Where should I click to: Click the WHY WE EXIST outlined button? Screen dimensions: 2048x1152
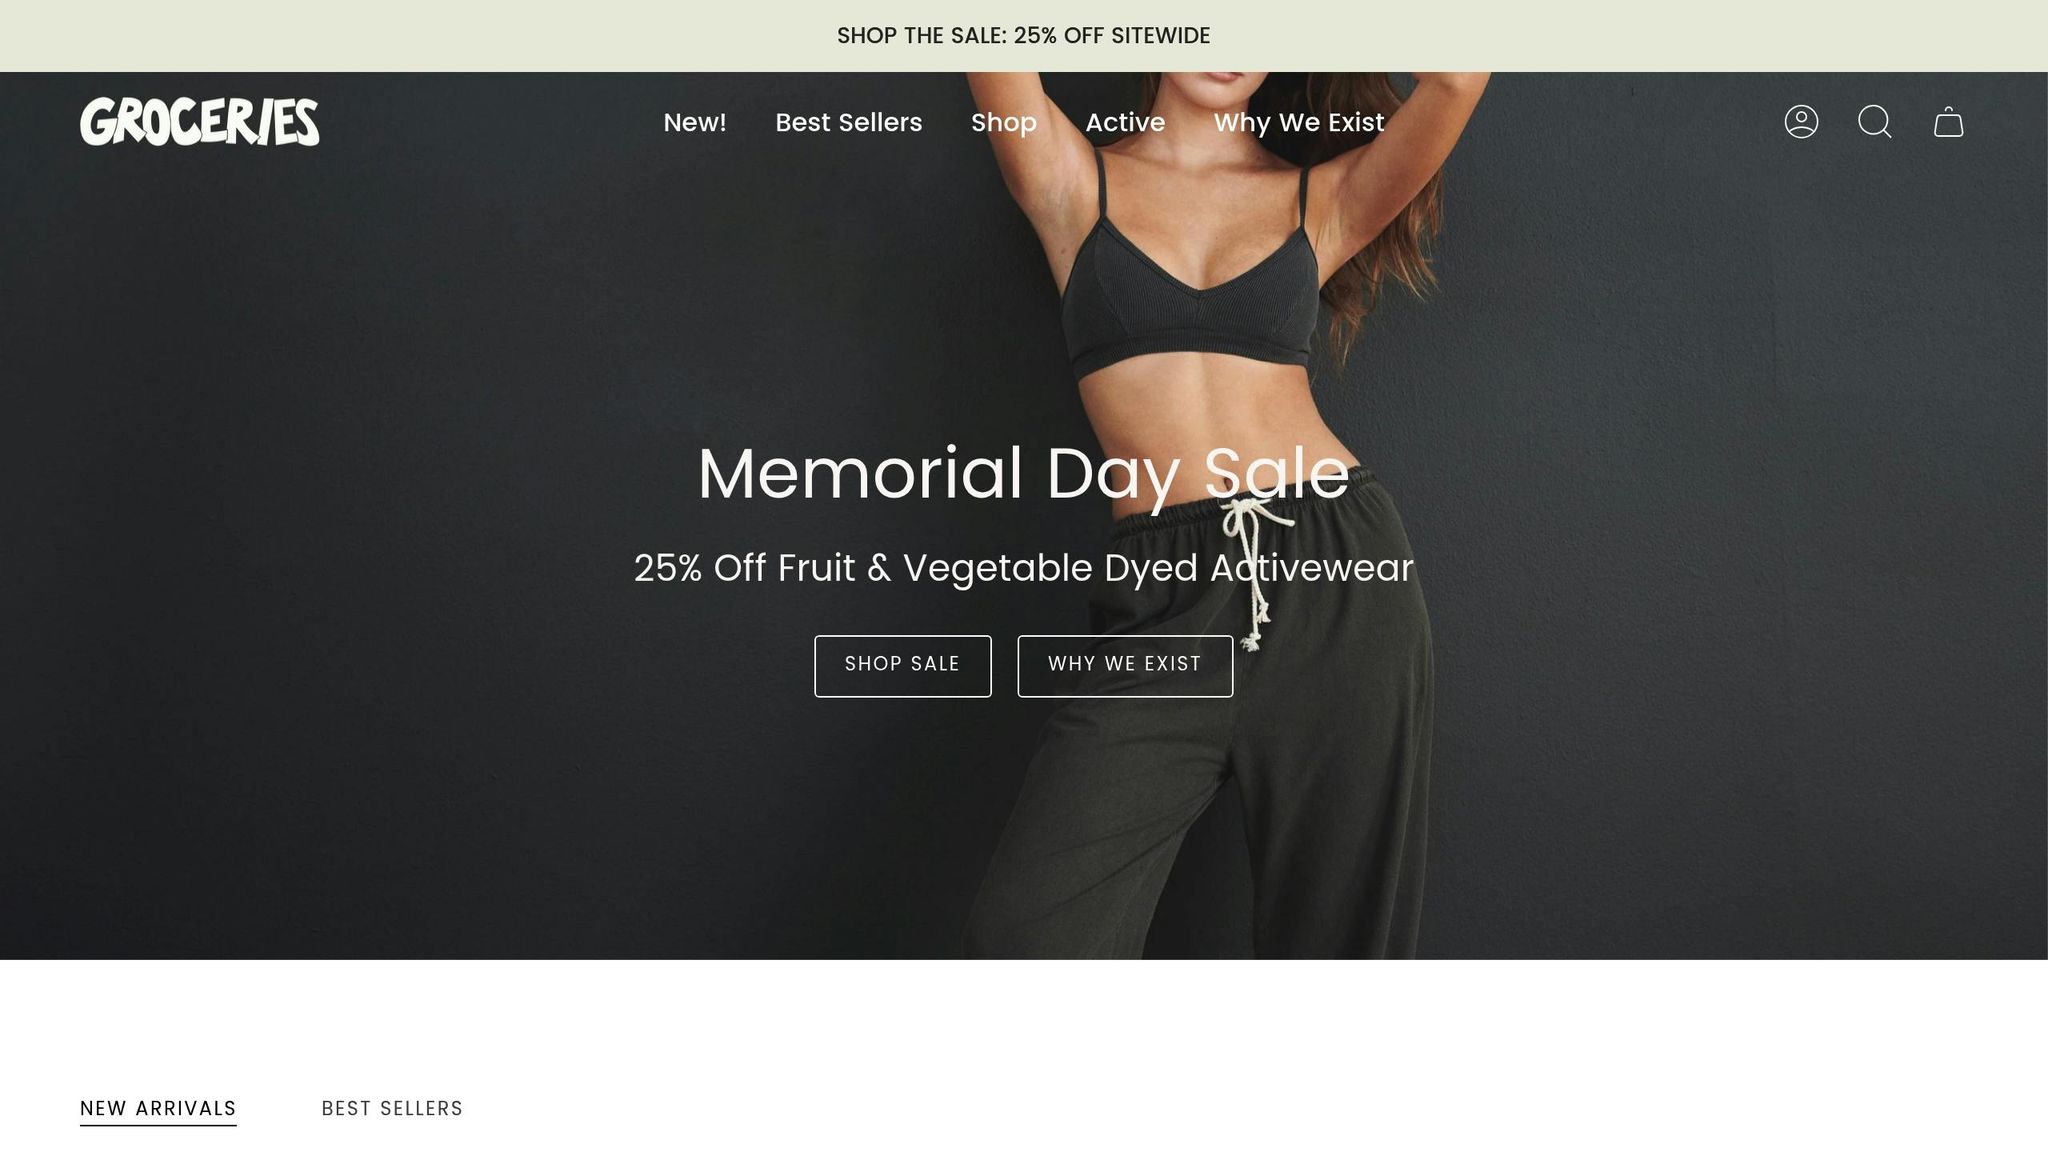(1125, 666)
